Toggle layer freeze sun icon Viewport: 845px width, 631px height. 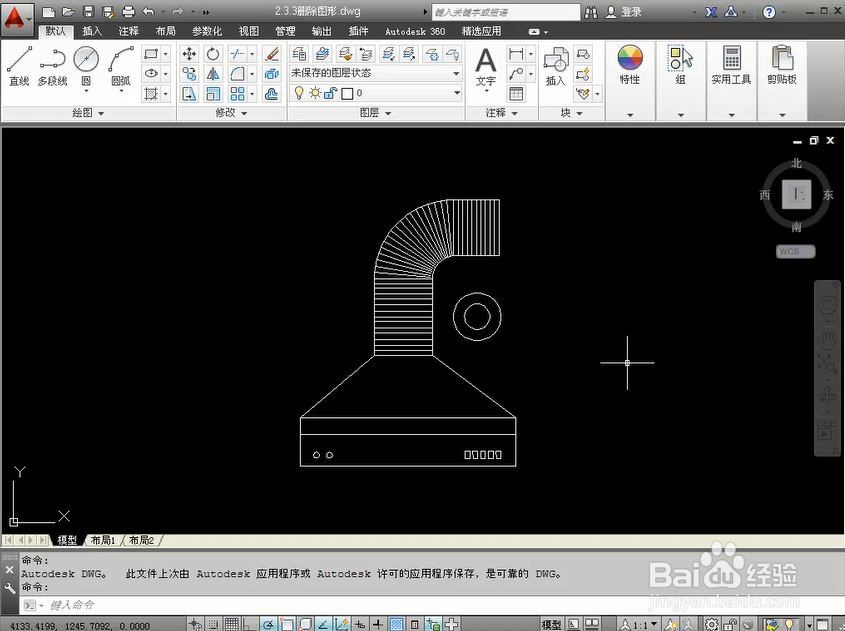click(315, 93)
